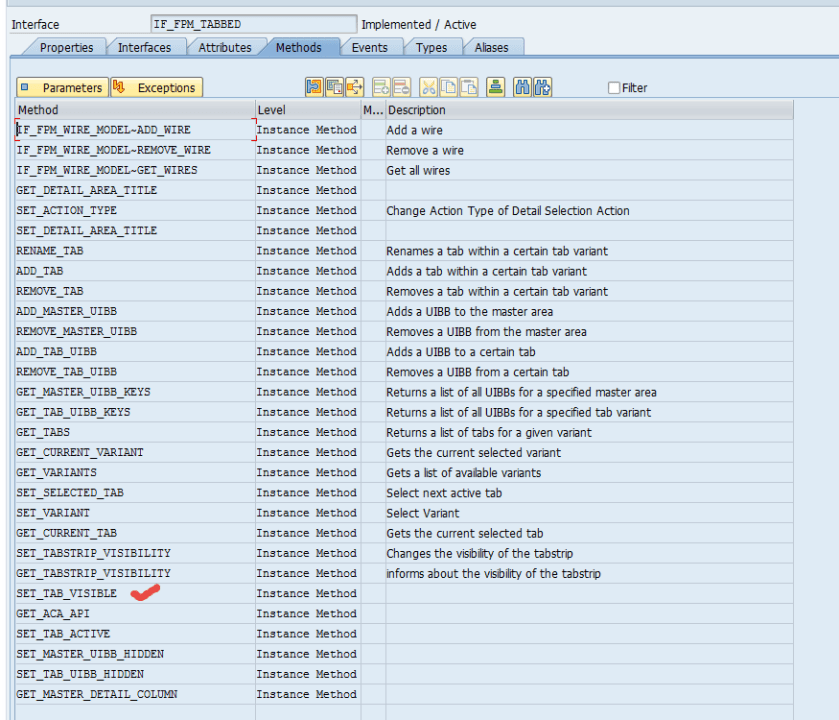
Task: Click description 'Adds a UIBB to the master area'
Action: point(469,312)
